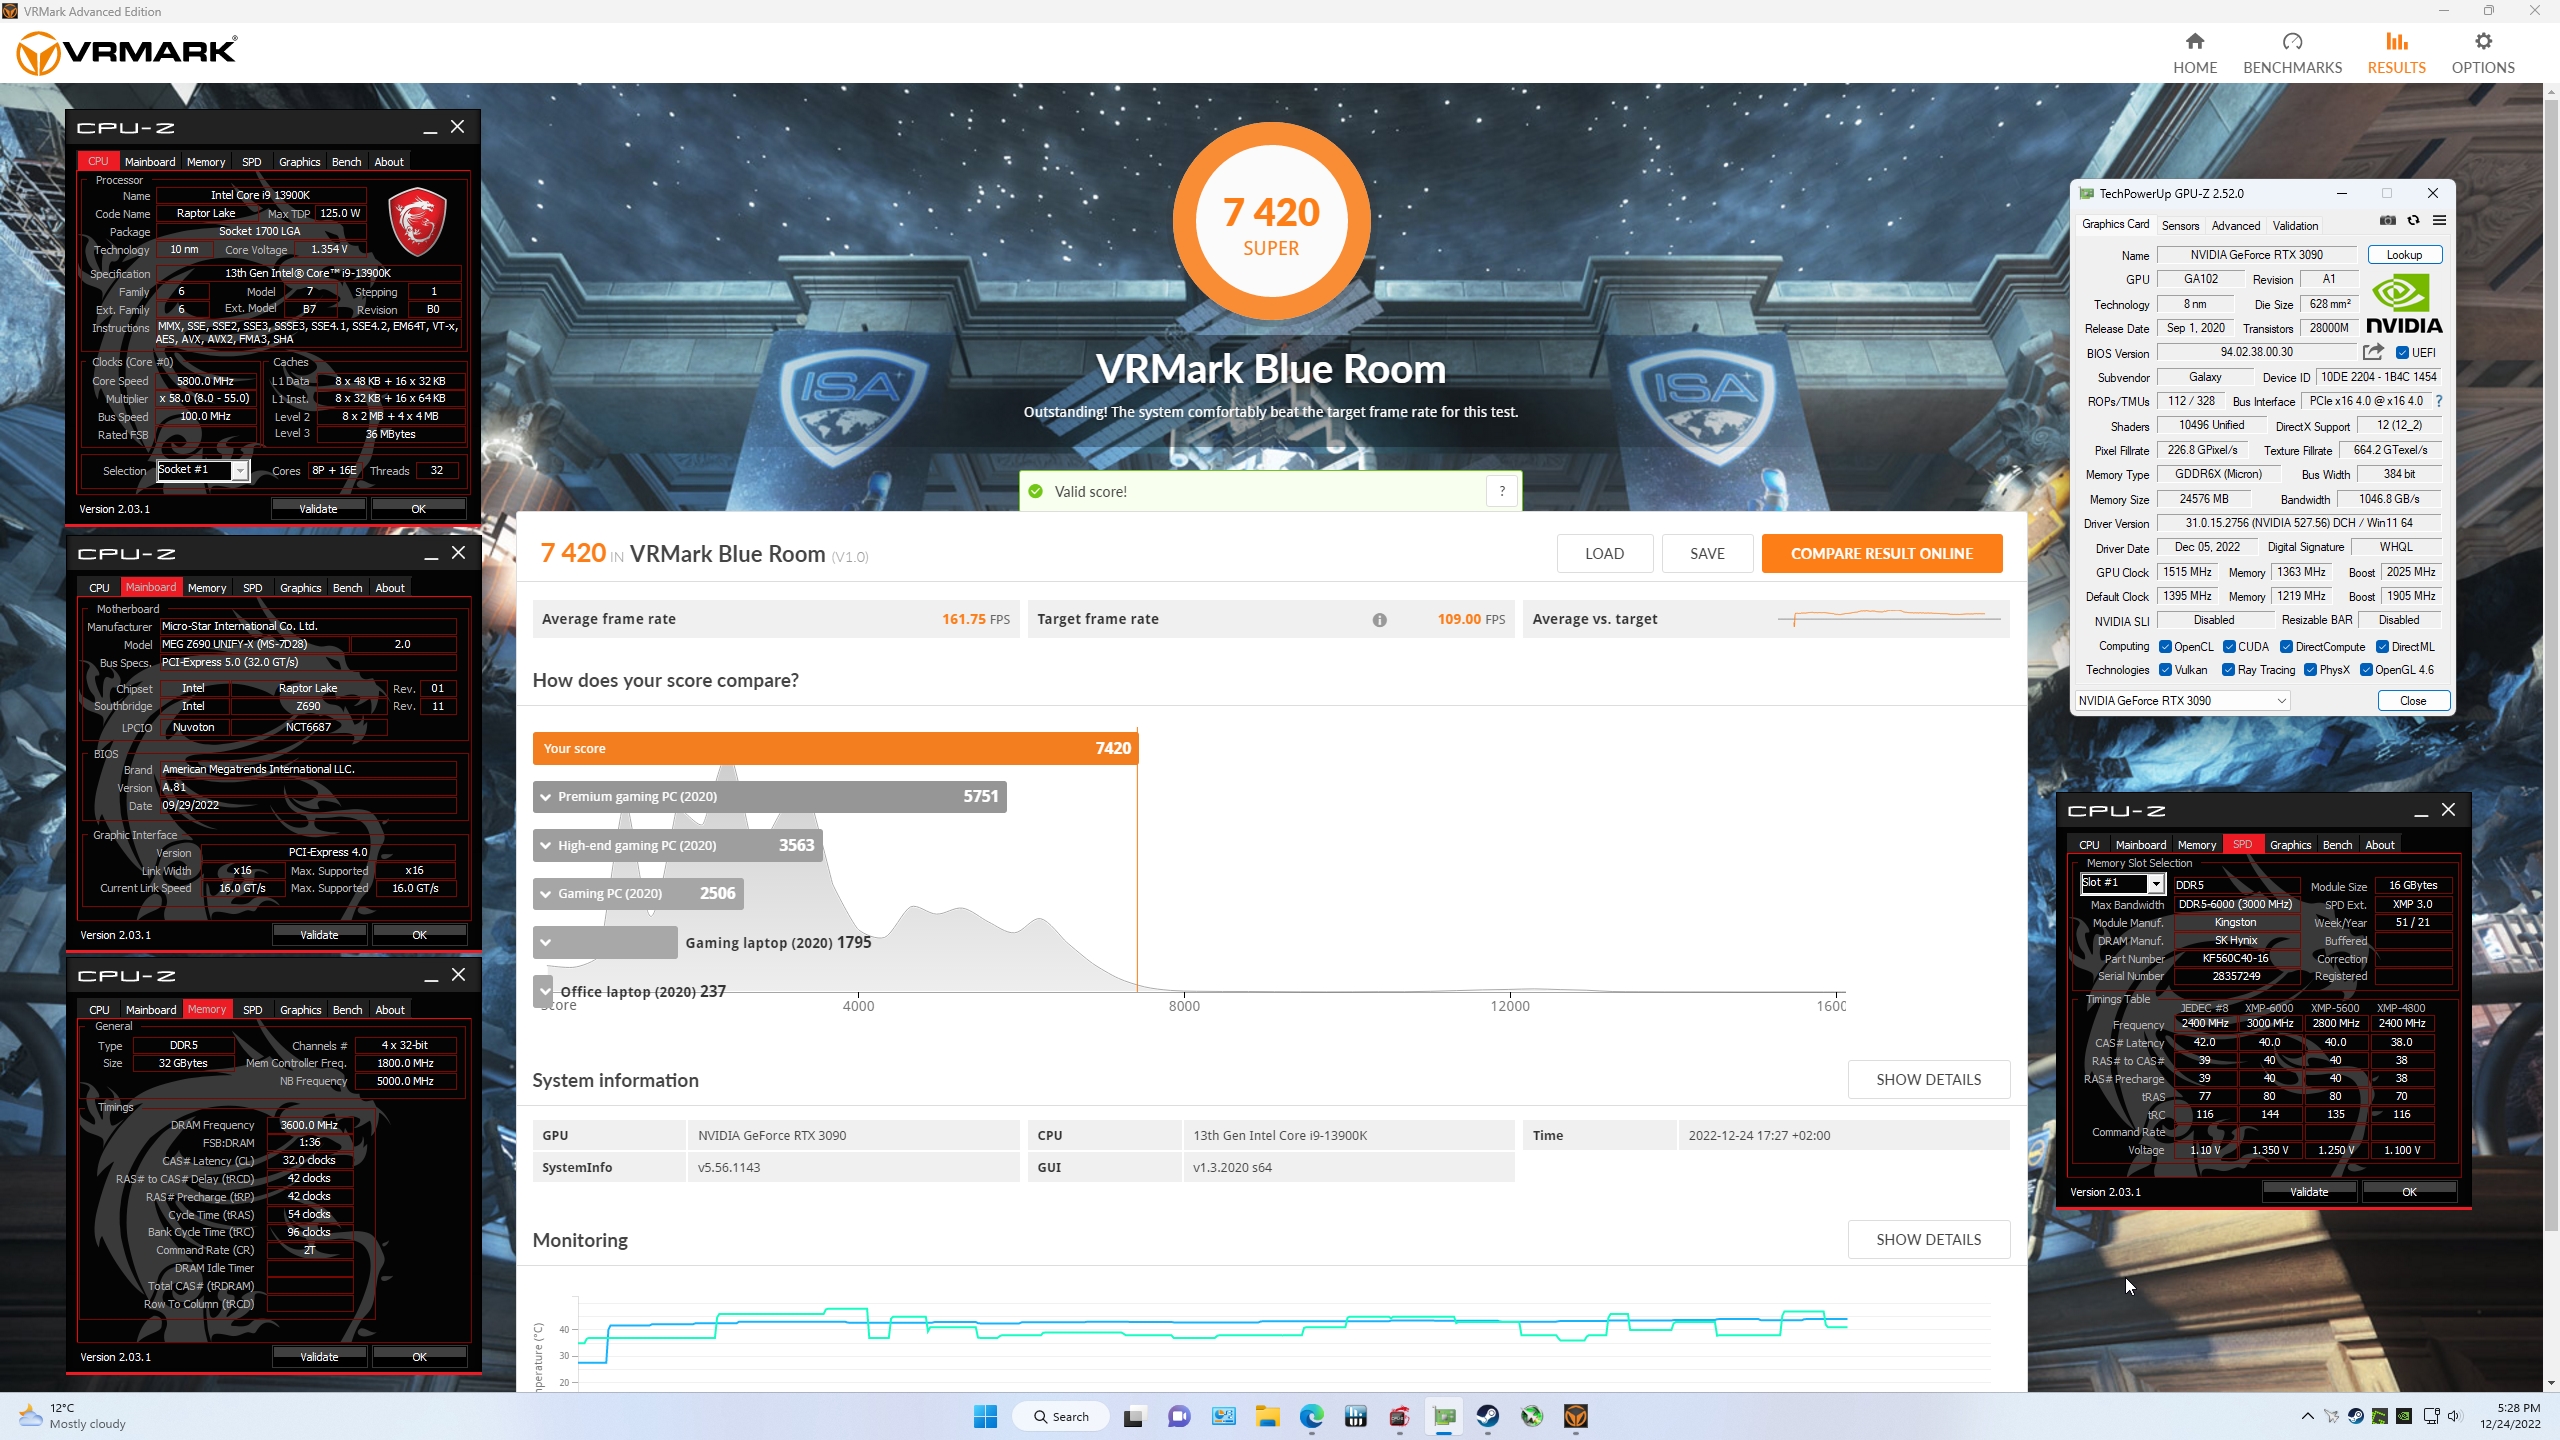
Task: Open Graphics tab in the CPU-Z SPD window
Action: (x=2290, y=845)
